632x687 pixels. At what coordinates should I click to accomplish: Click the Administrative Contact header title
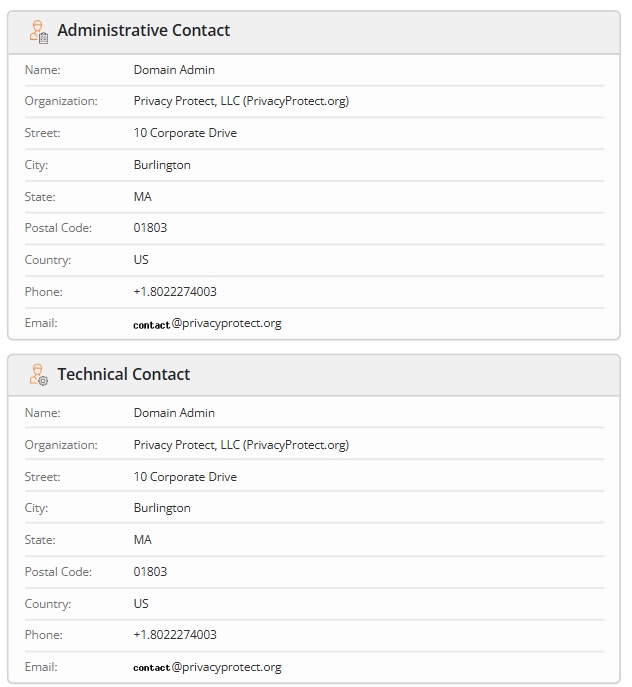pos(143,31)
